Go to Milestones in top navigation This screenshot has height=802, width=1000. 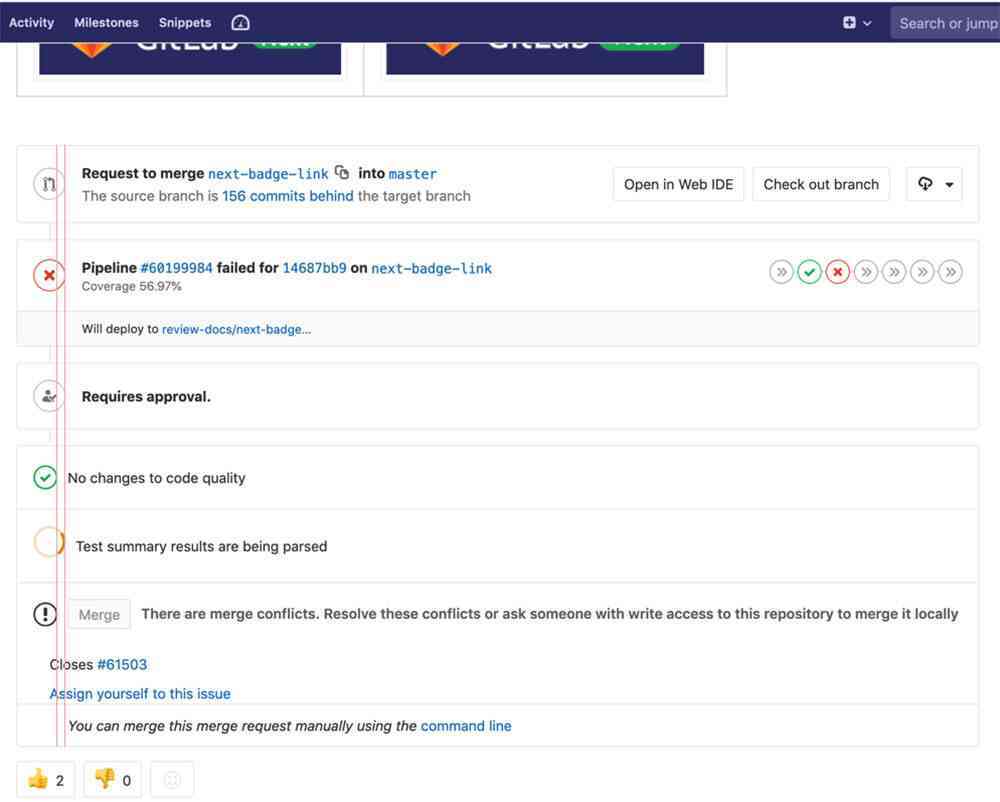pyautogui.click(x=106, y=22)
